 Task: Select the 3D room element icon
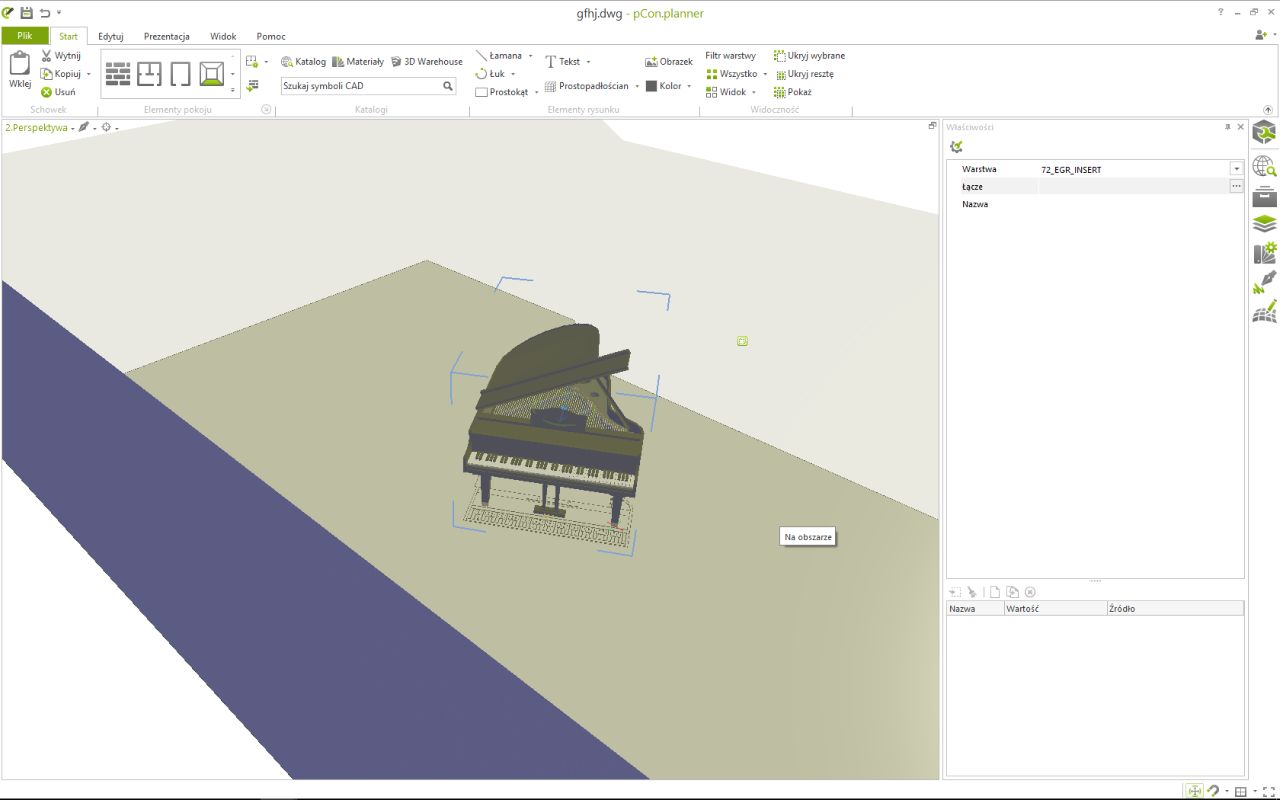coord(211,73)
